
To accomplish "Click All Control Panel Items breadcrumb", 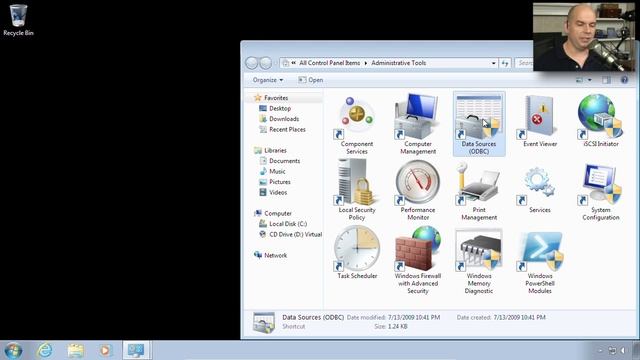I will point(329,63).
